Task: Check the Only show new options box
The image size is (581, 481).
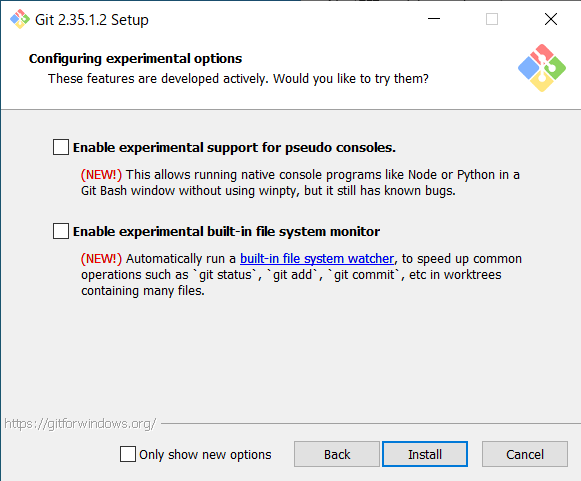Action: pyautogui.click(x=128, y=454)
